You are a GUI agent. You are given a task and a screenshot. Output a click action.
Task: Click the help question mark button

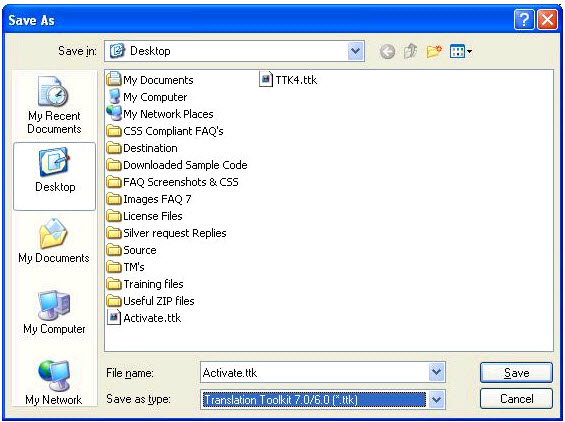click(524, 19)
